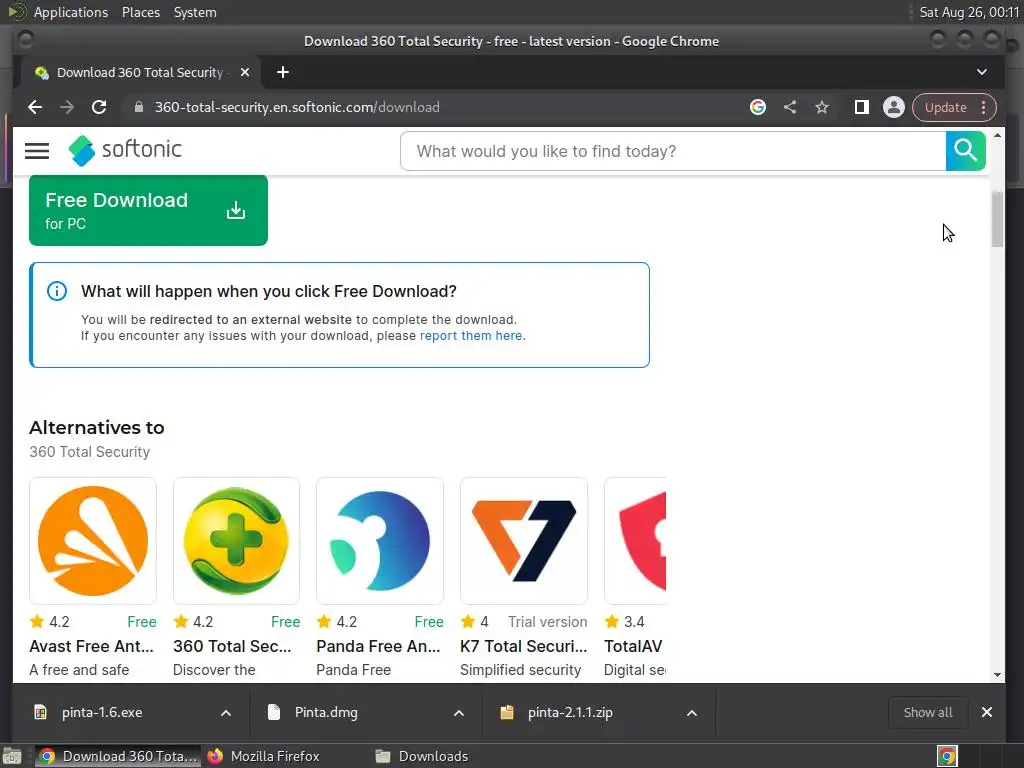Expand options for pinta-2.1.1.zip download
This screenshot has width=1024, height=768.
point(692,713)
